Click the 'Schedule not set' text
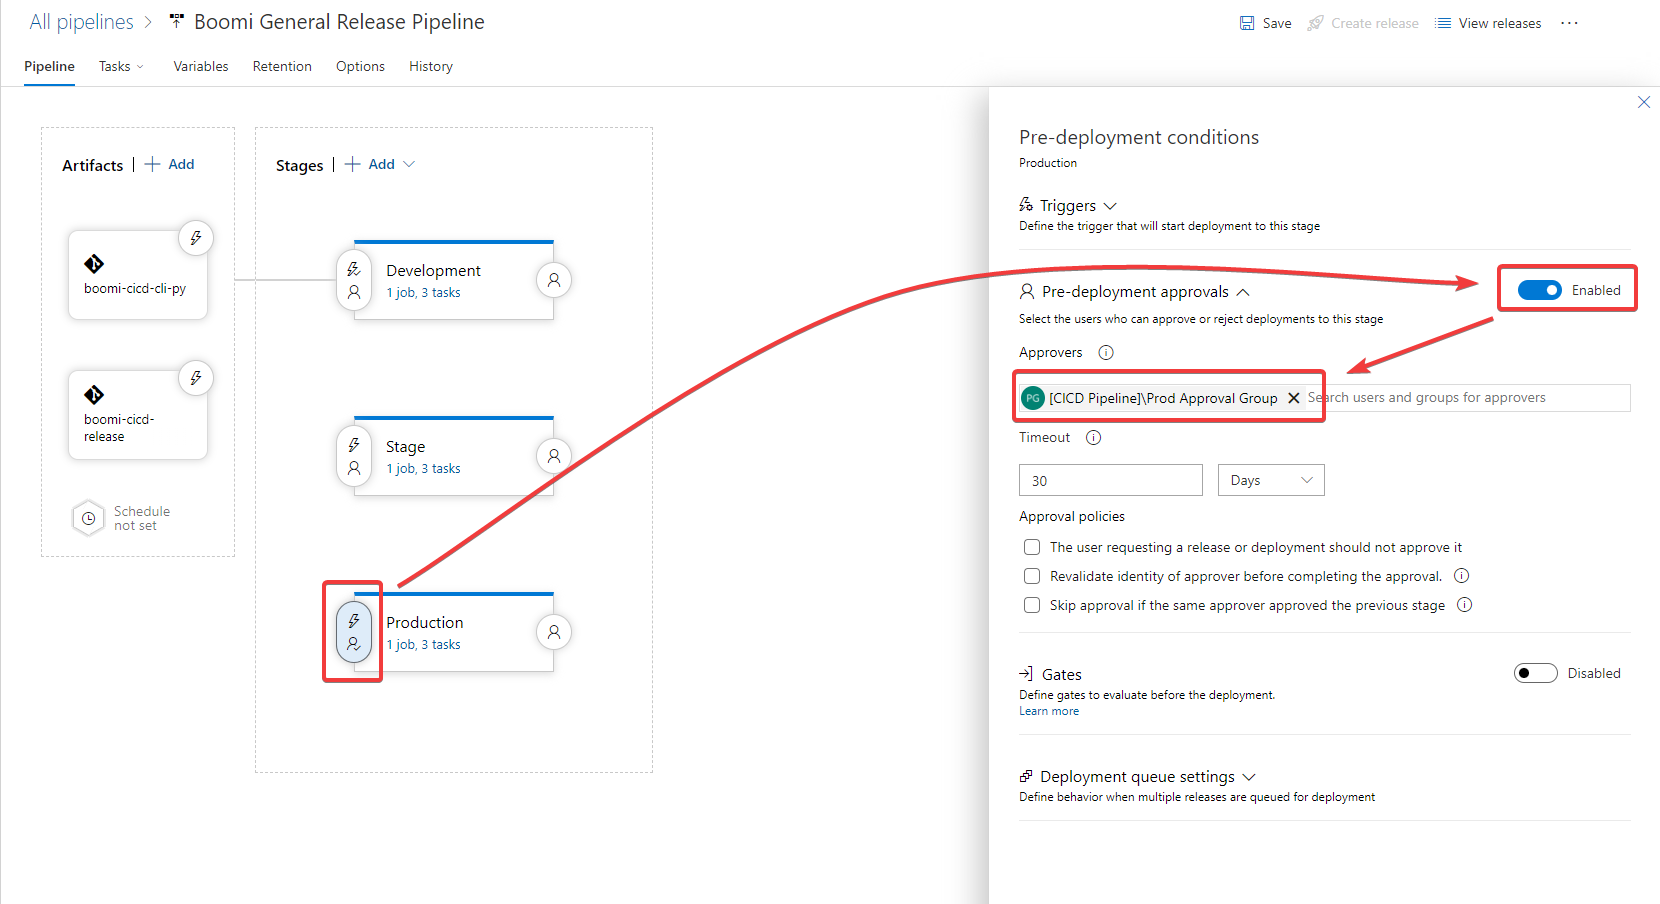Viewport: 1660px width, 904px height. click(x=142, y=518)
